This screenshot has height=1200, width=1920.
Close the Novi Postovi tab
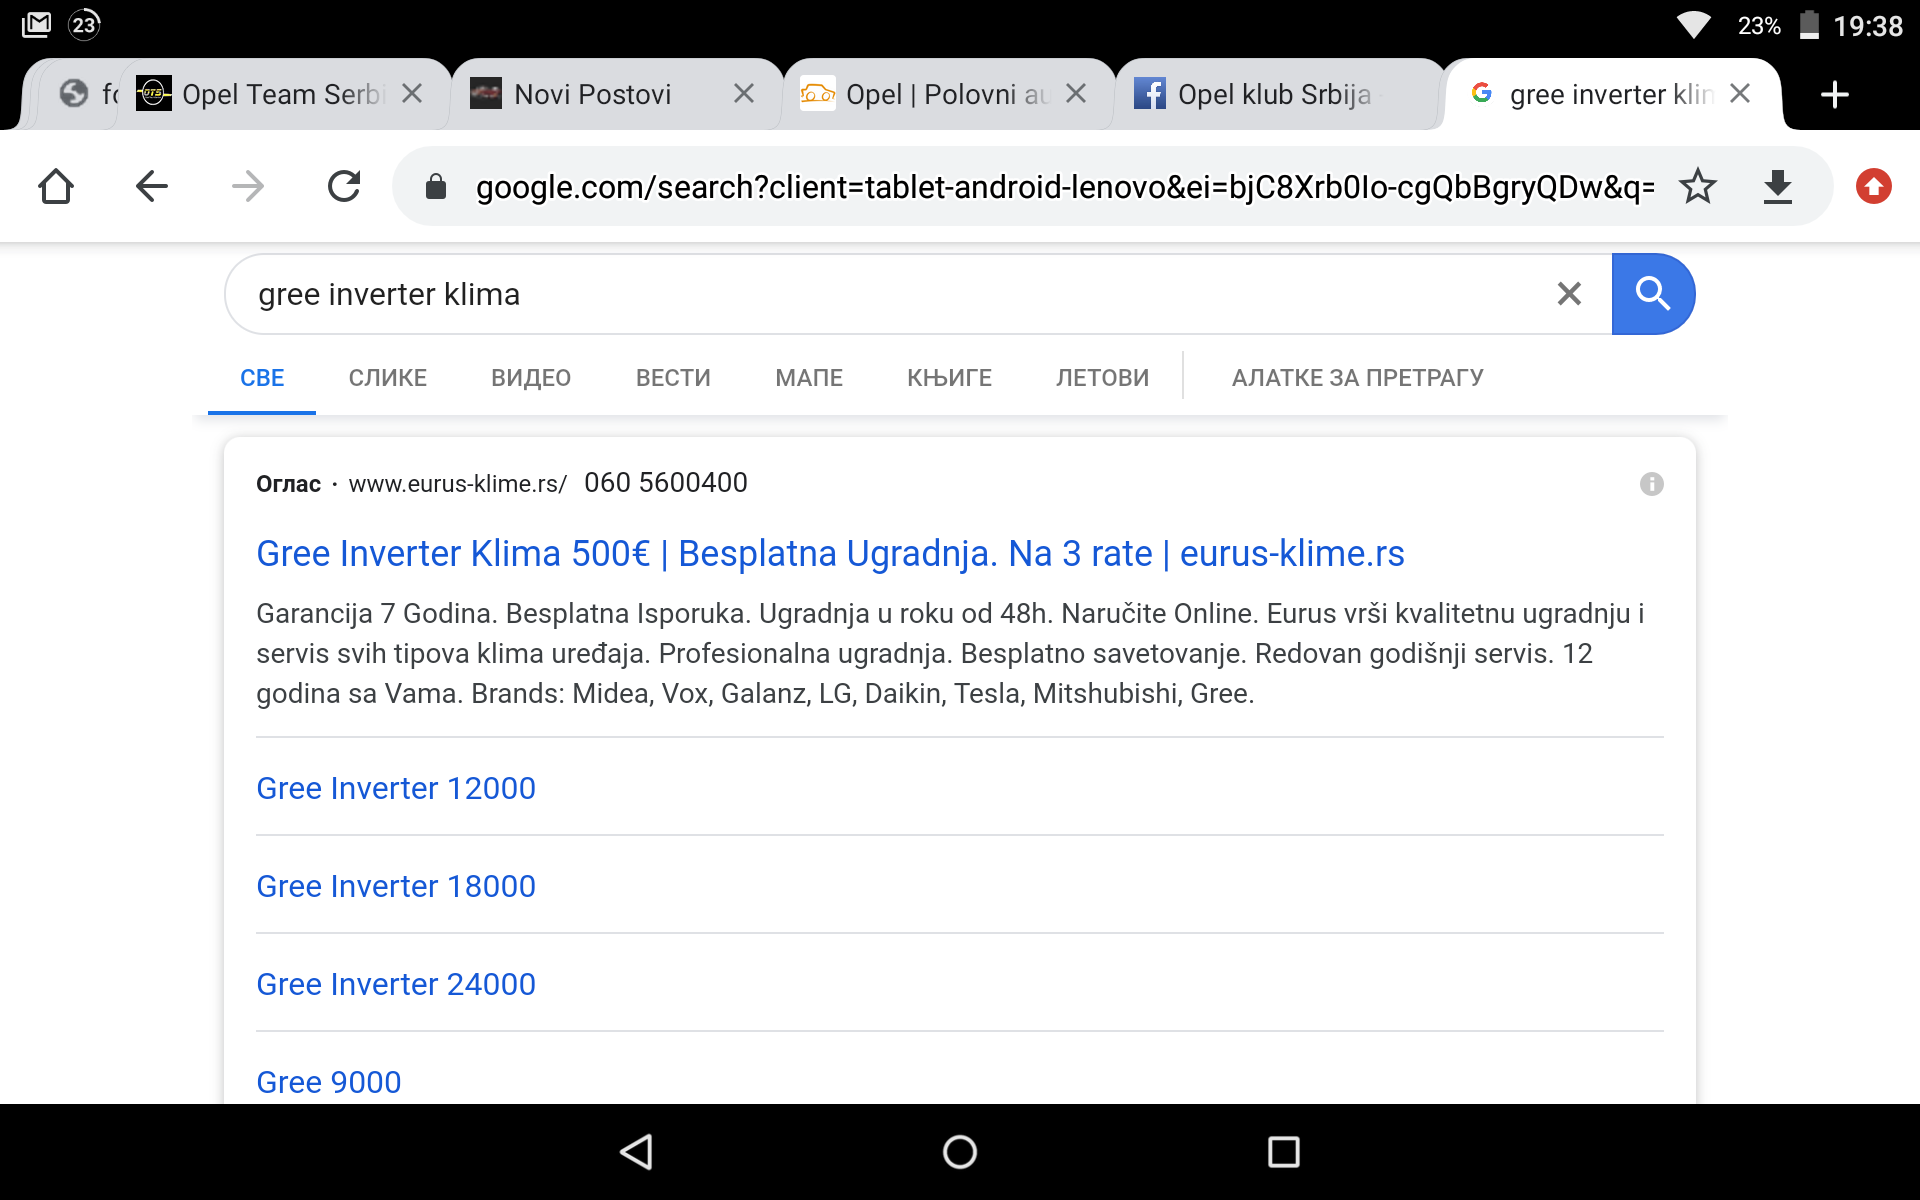tap(744, 94)
